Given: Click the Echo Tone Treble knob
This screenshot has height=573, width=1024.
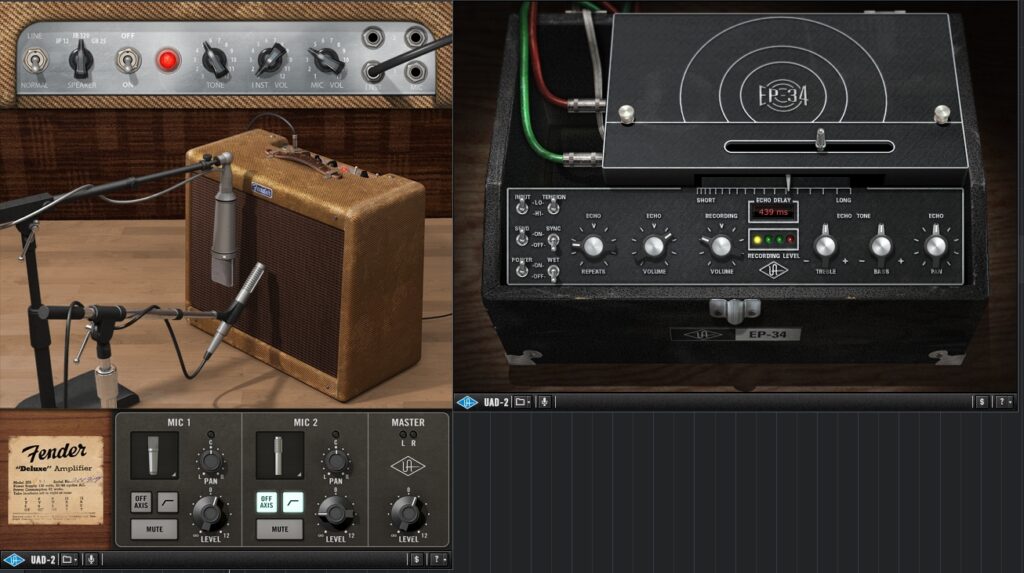Looking at the screenshot, I should [825, 246].
